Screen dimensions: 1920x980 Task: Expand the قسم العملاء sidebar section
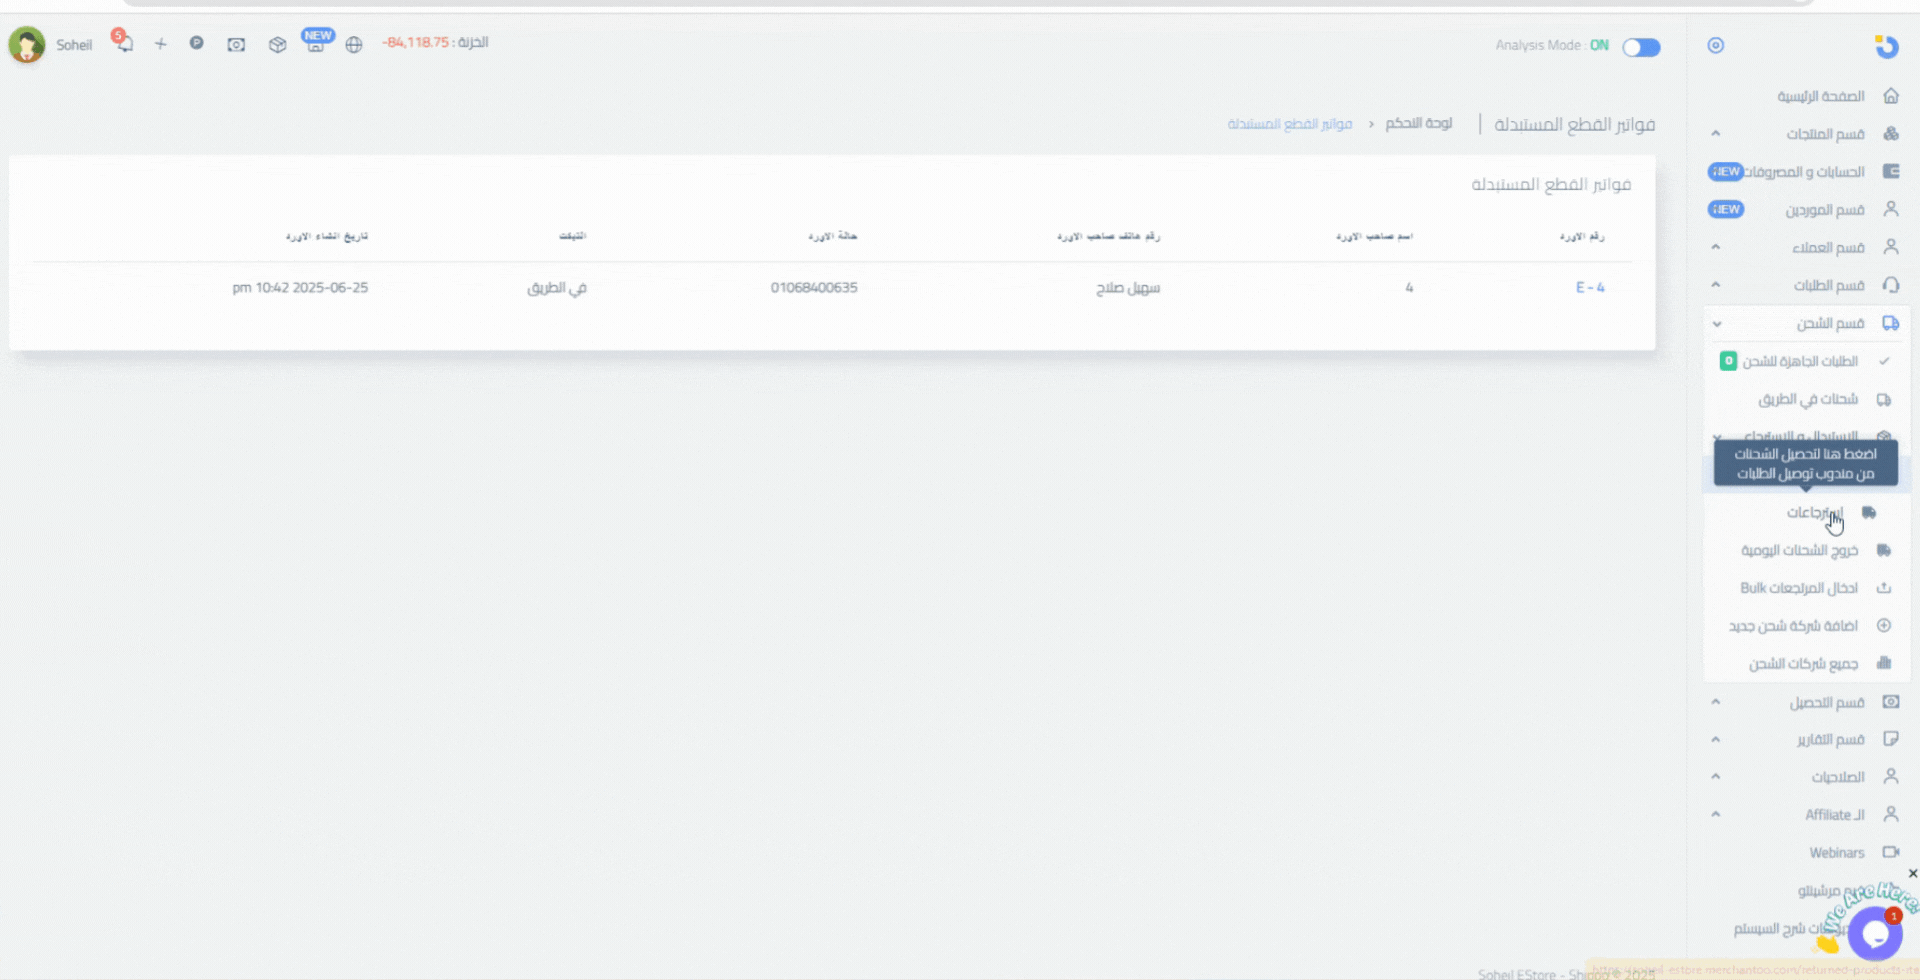click(1827, 247)
